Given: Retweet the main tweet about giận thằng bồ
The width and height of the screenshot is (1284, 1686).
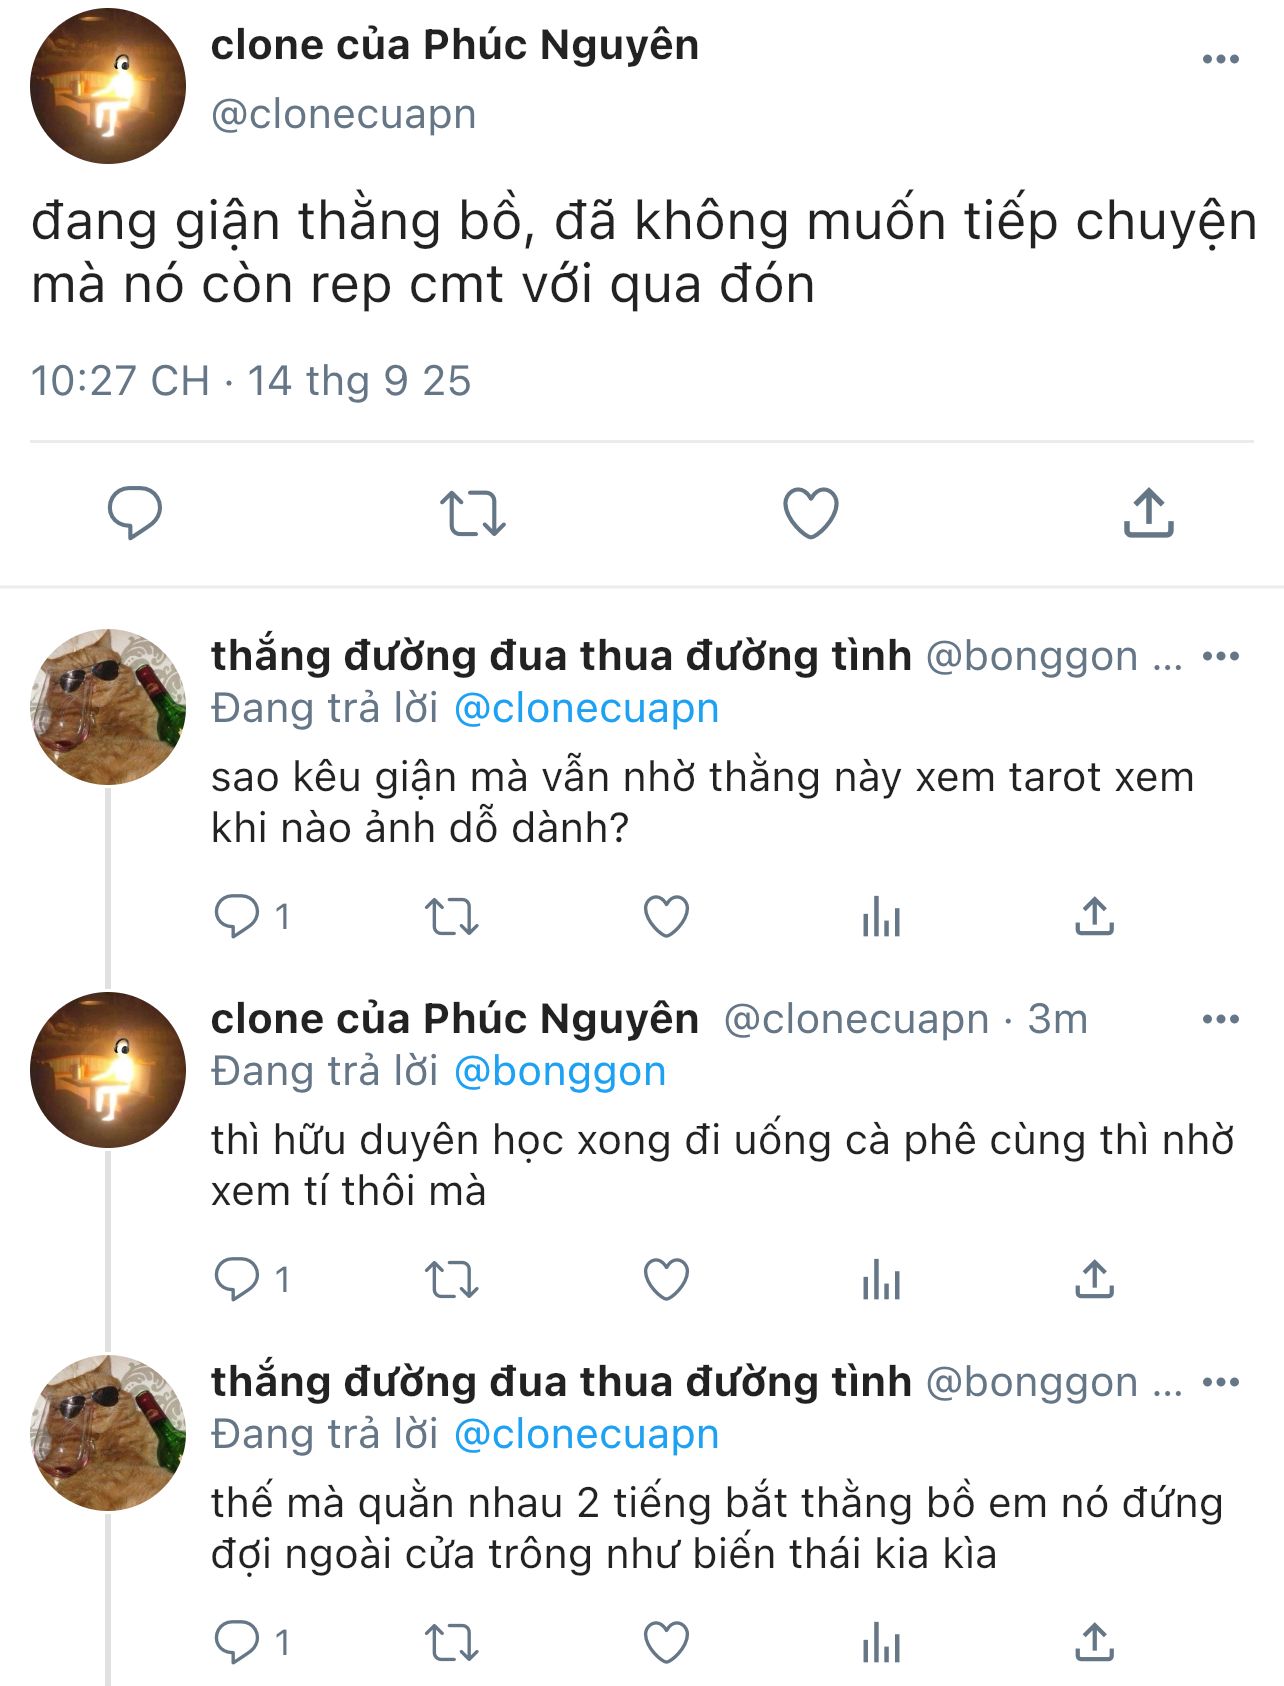Looking at the screenshot, I should (x=472, y=513).
